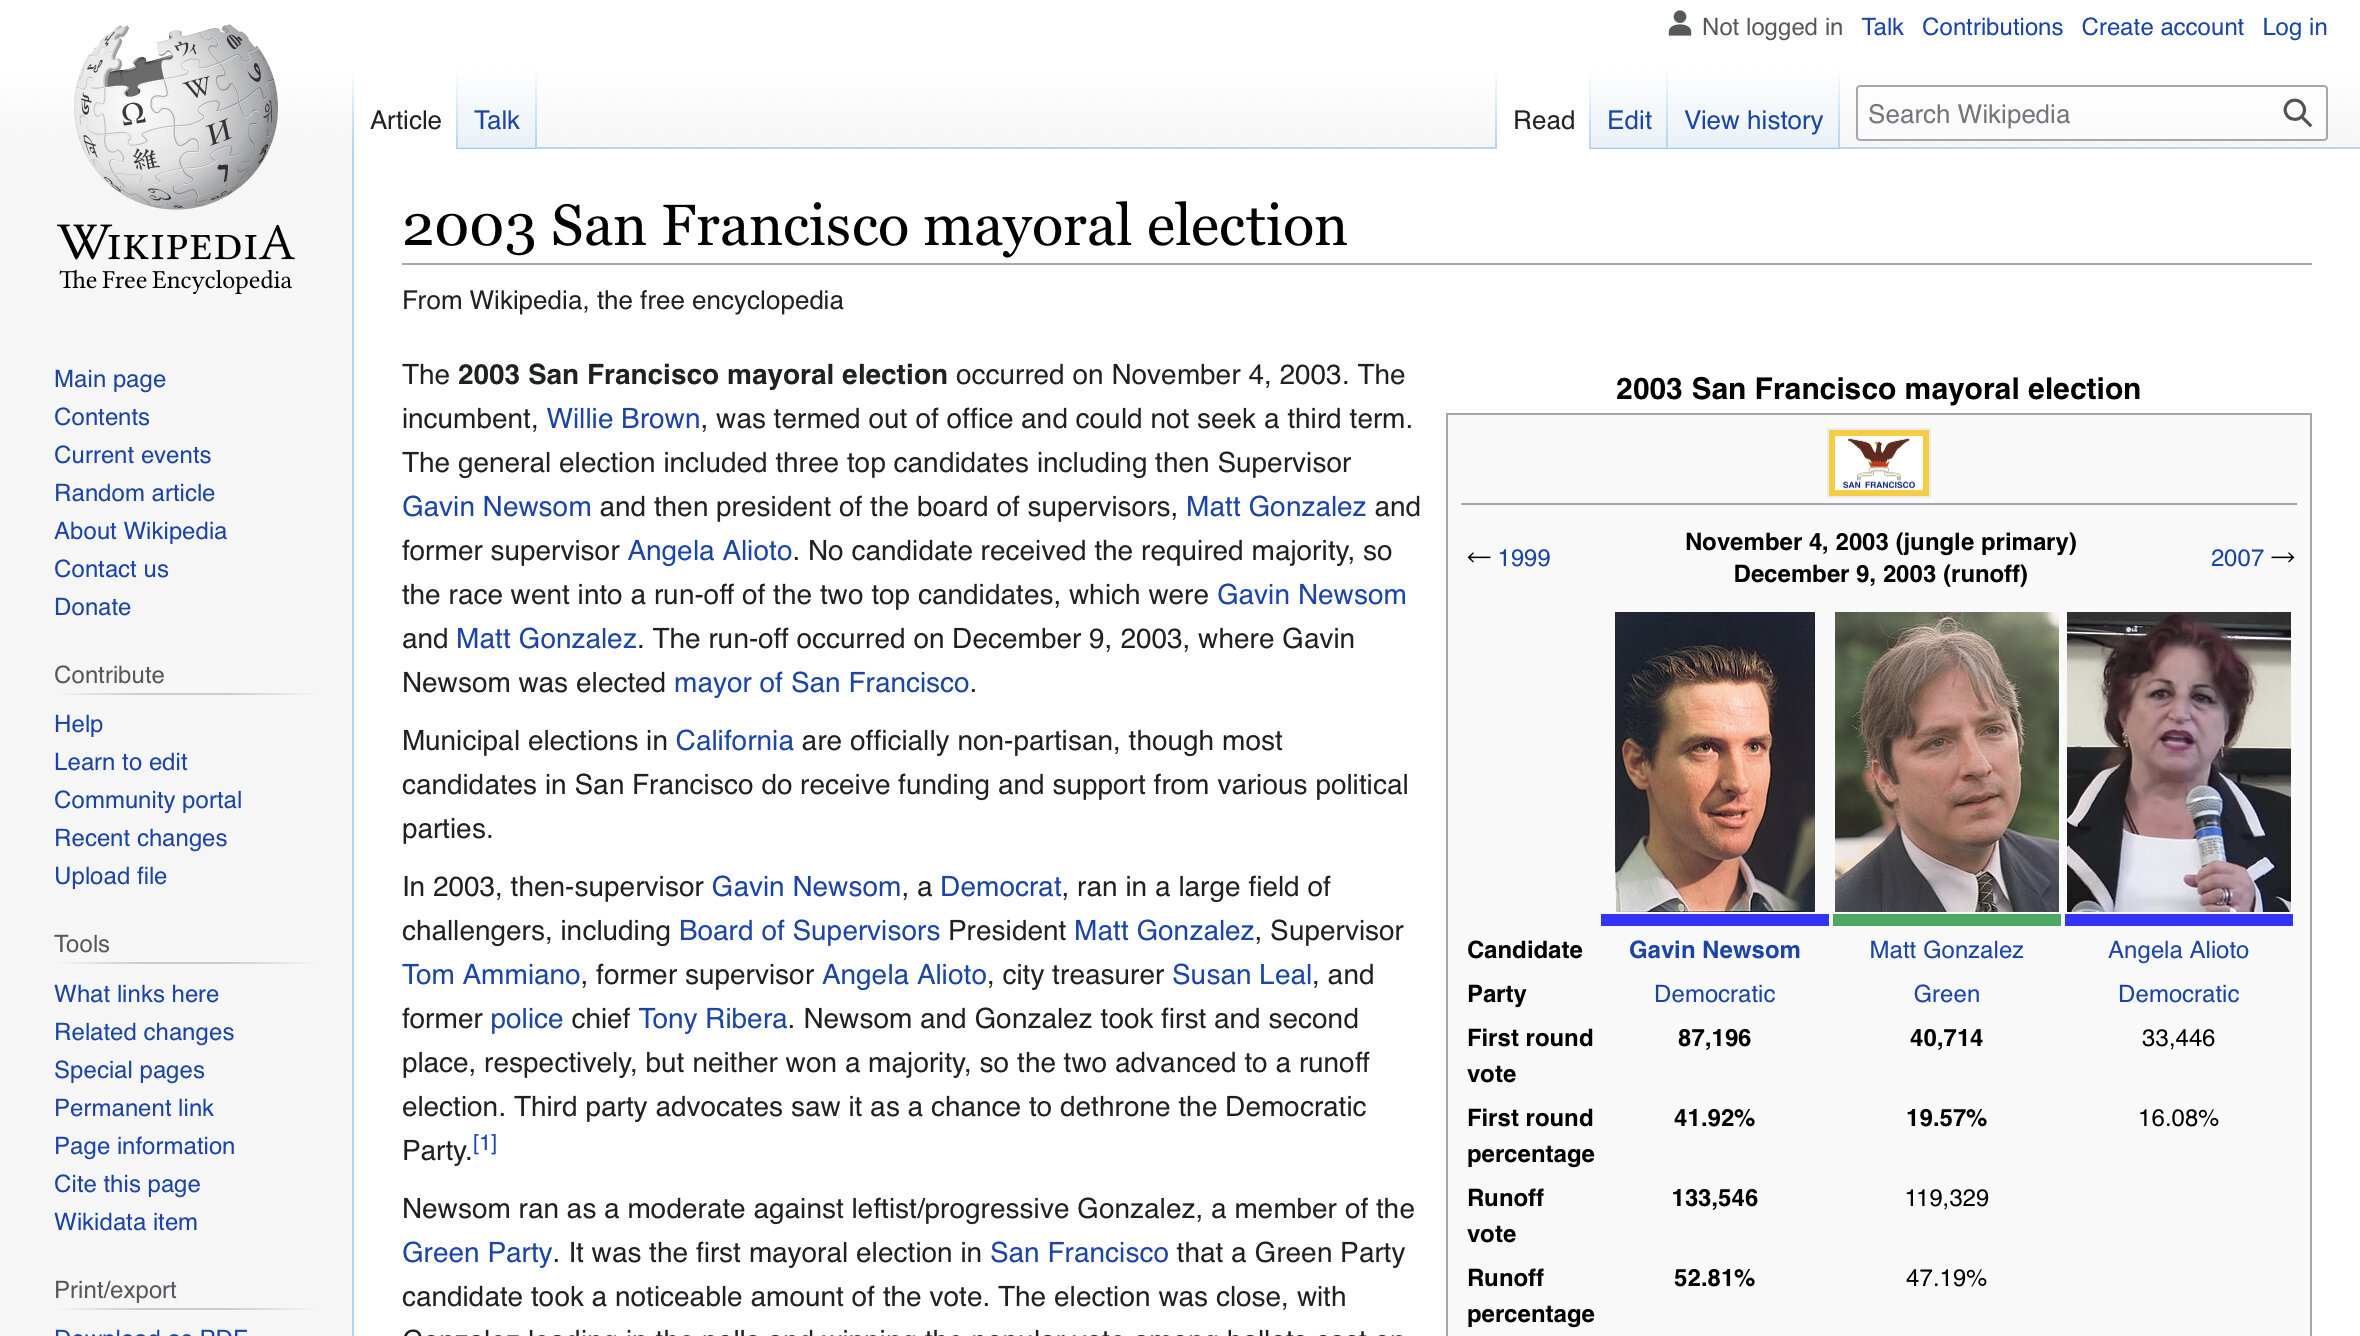Open Contents in sidebar
This screenshot has width=2360, height=1336.
click(102, 417)
